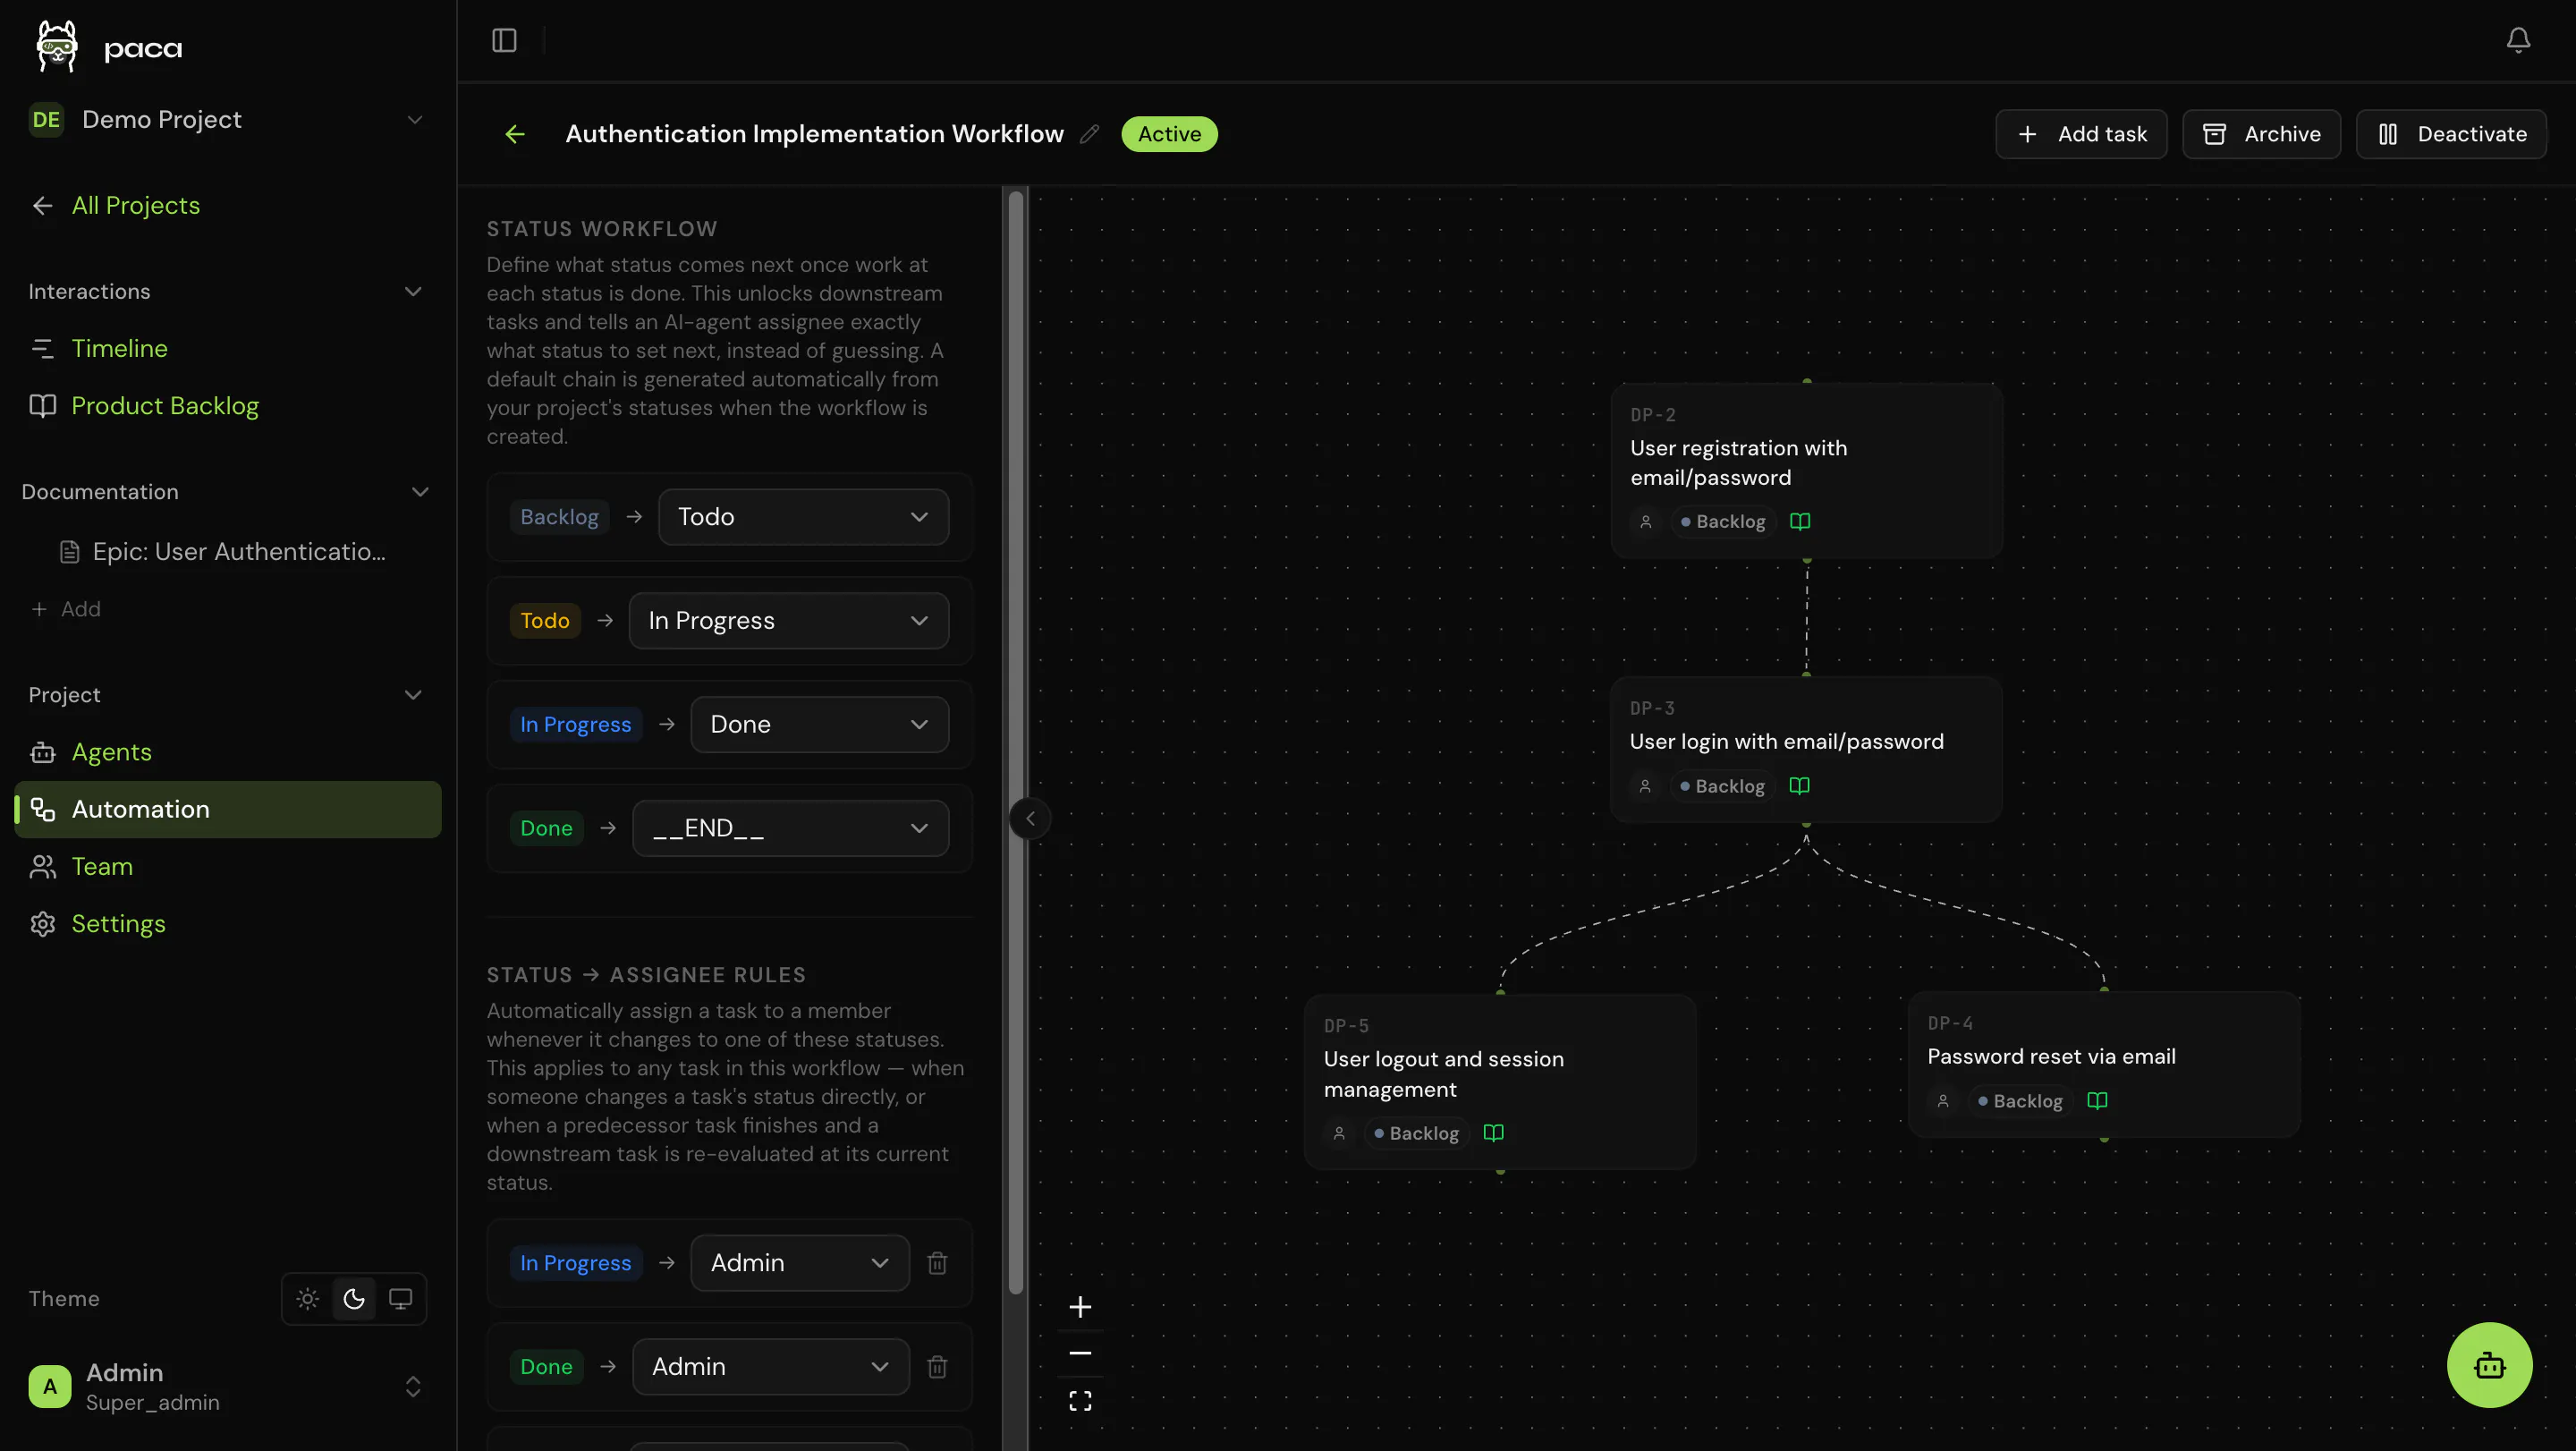Image resolution: width=2576 pixels, height=1451 pixels.
Task: Open Todo next-status dropdown showing In Progress
Action: tap(788, 621)
